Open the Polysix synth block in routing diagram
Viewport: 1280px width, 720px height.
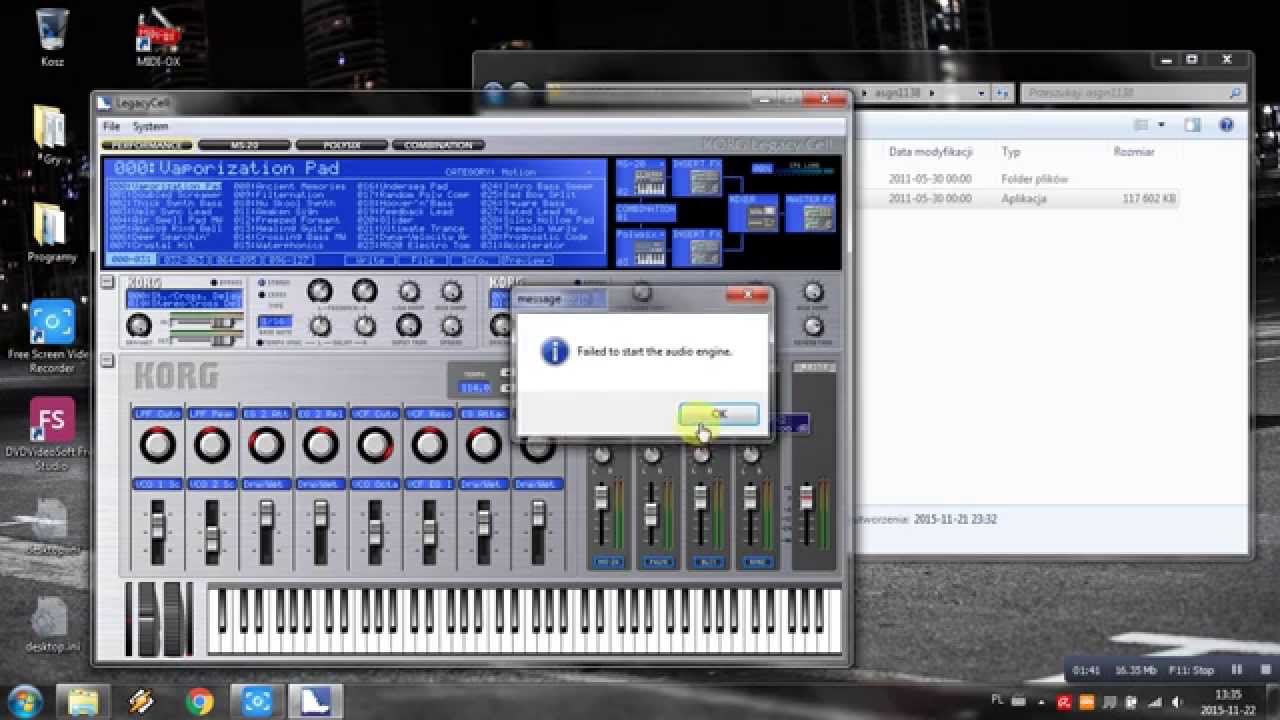(x=641, y=249)
